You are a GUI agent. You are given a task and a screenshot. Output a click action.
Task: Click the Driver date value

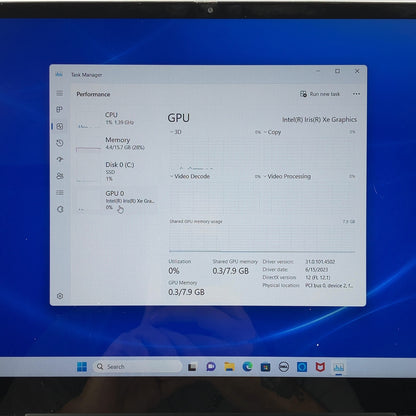[x=316, y=270]
